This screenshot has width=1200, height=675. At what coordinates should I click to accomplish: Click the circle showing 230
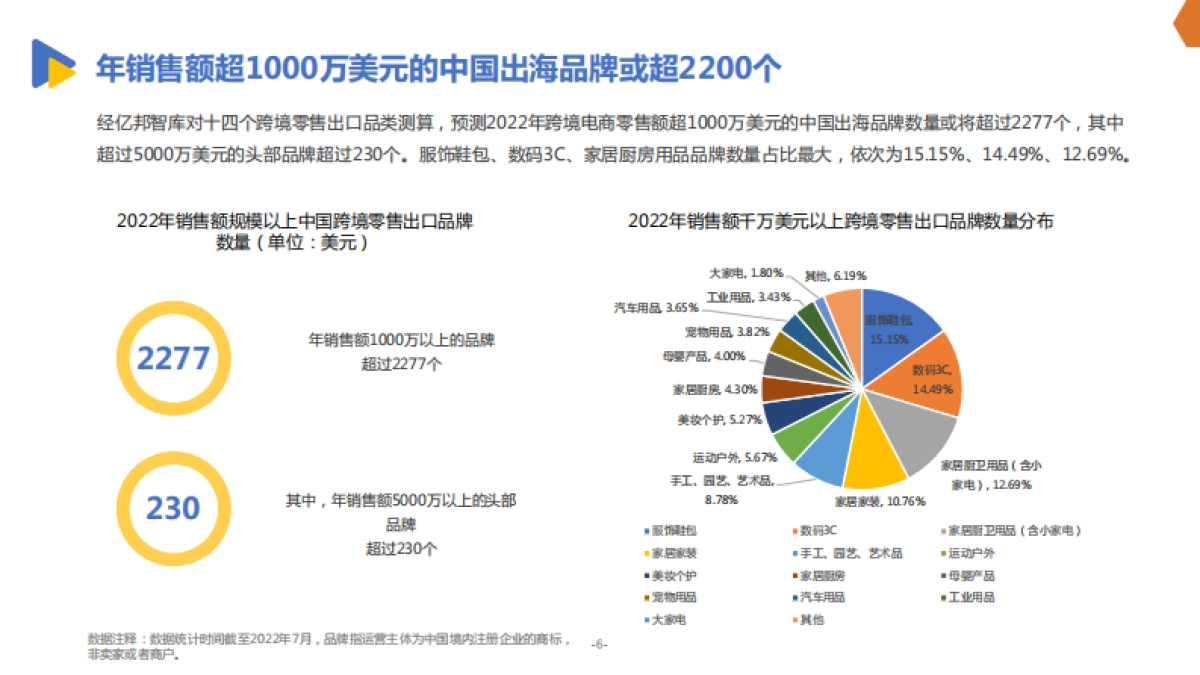tap(172, 508)
